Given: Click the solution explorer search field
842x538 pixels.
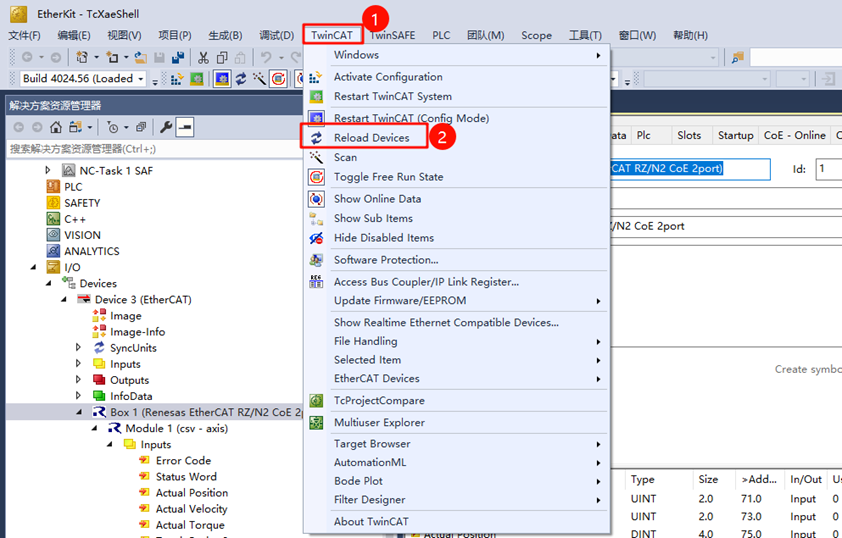Looking at the screenshot, I should (x=155, y=149).
